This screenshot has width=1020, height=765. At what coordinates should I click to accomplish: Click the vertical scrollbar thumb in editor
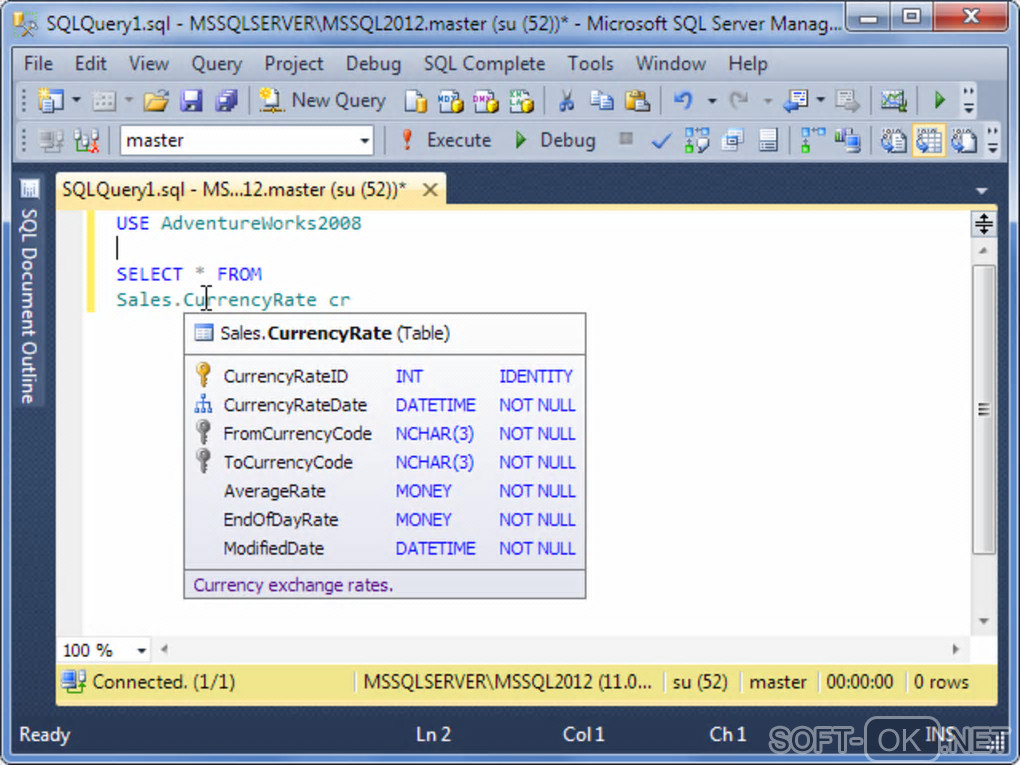984,409
